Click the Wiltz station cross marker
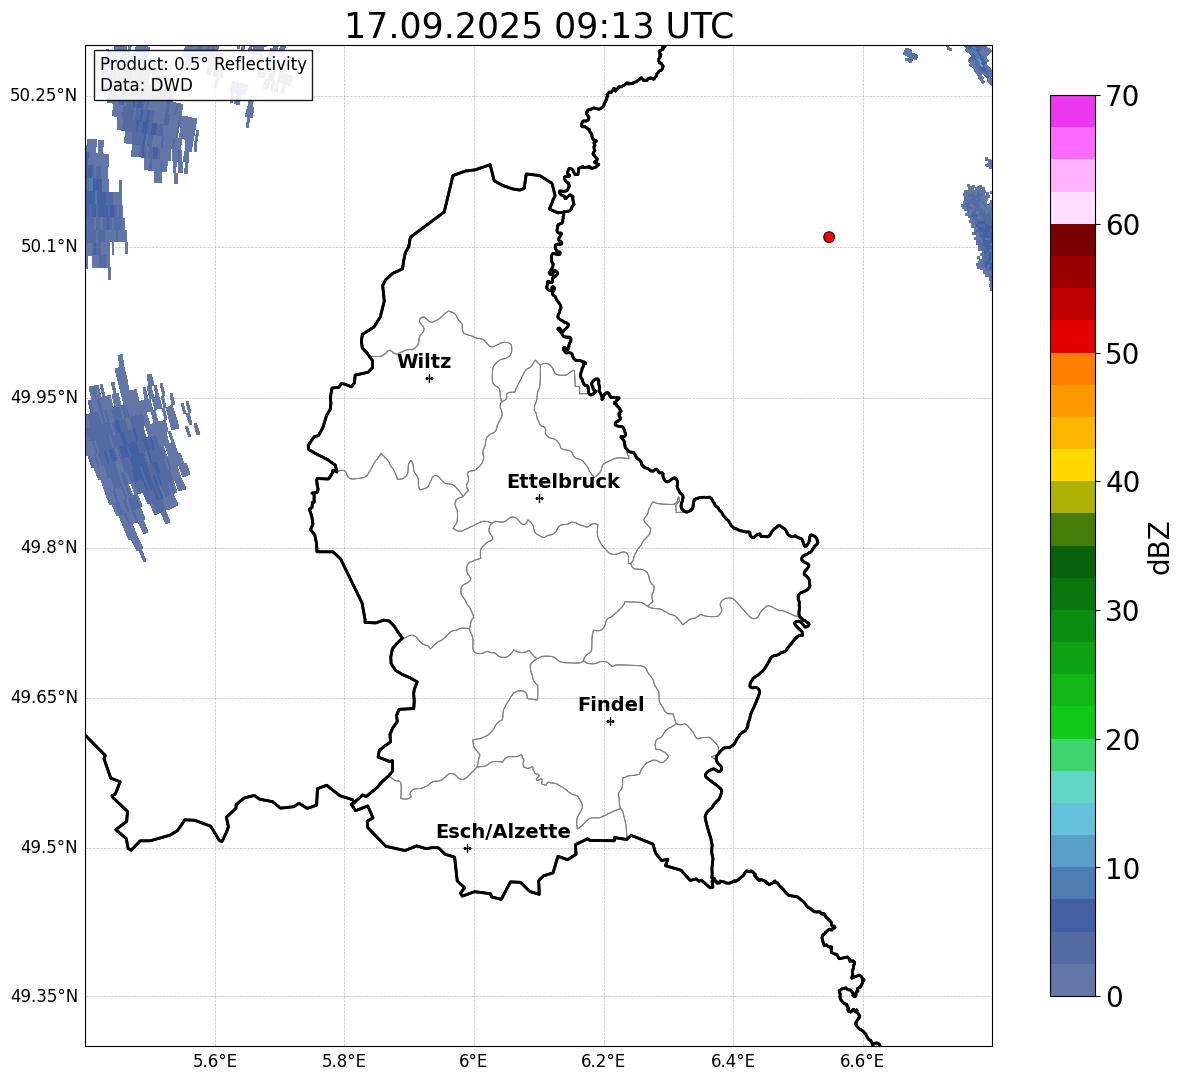 click(x=430, y=378)
